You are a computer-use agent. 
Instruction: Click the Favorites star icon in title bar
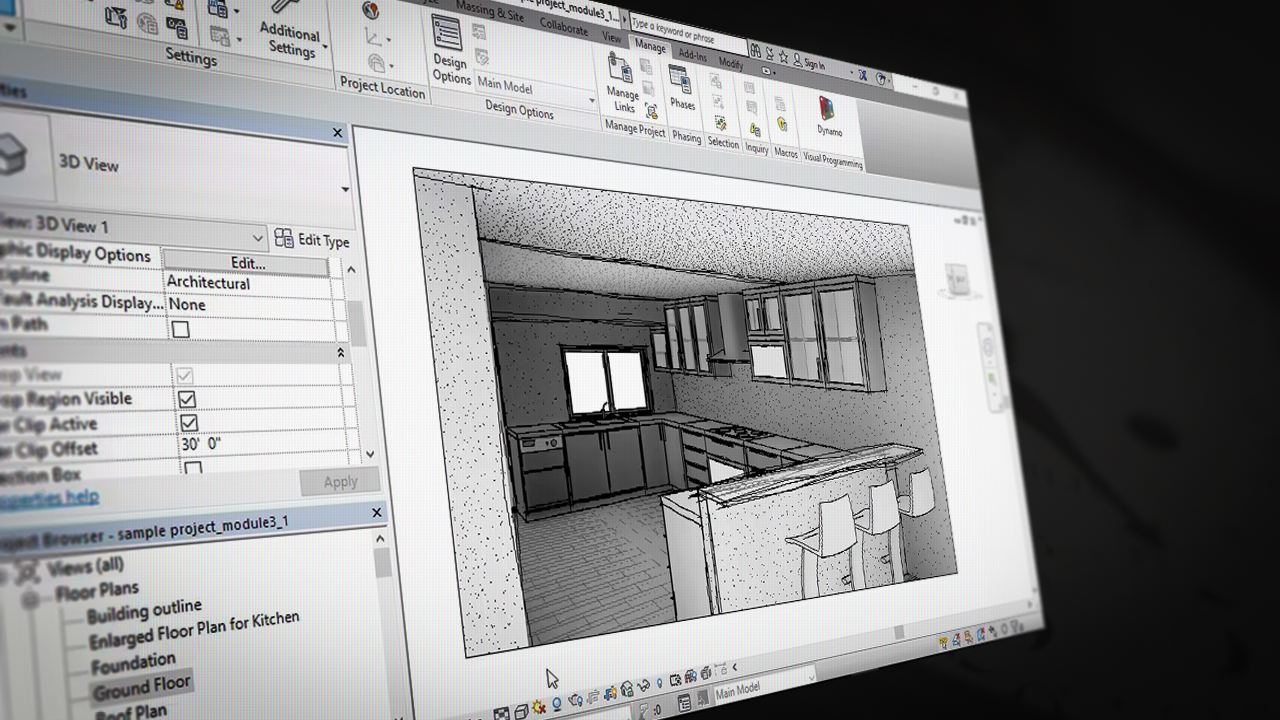[783, 56]
